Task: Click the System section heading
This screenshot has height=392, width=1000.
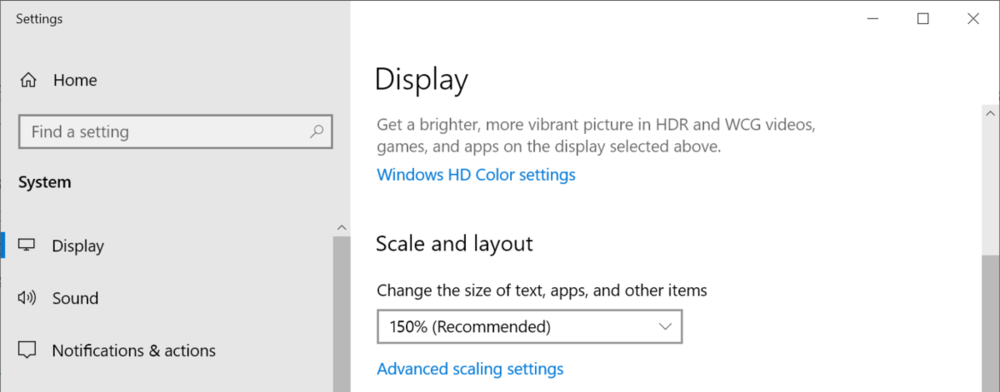Action: click(x=45, y=182)
